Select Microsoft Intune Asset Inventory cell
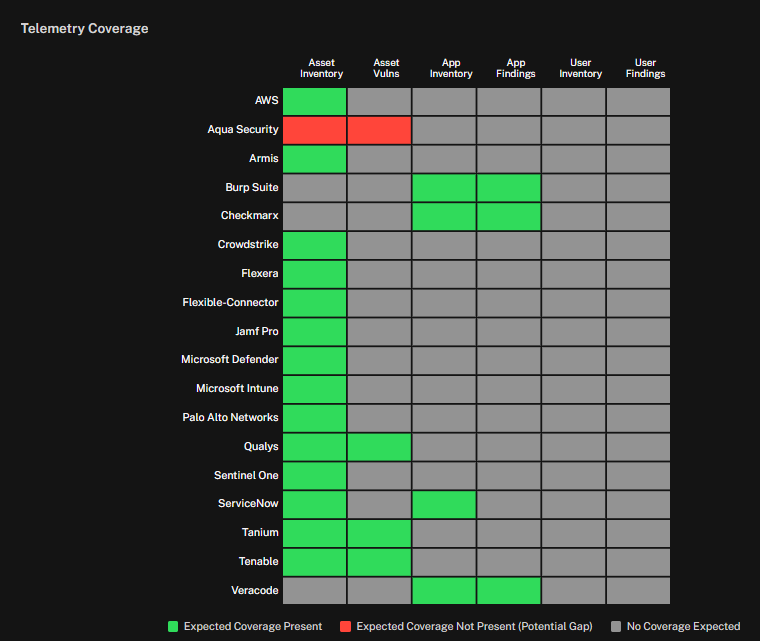The height and width of the screenshot is (641, 760). point(315,389)
